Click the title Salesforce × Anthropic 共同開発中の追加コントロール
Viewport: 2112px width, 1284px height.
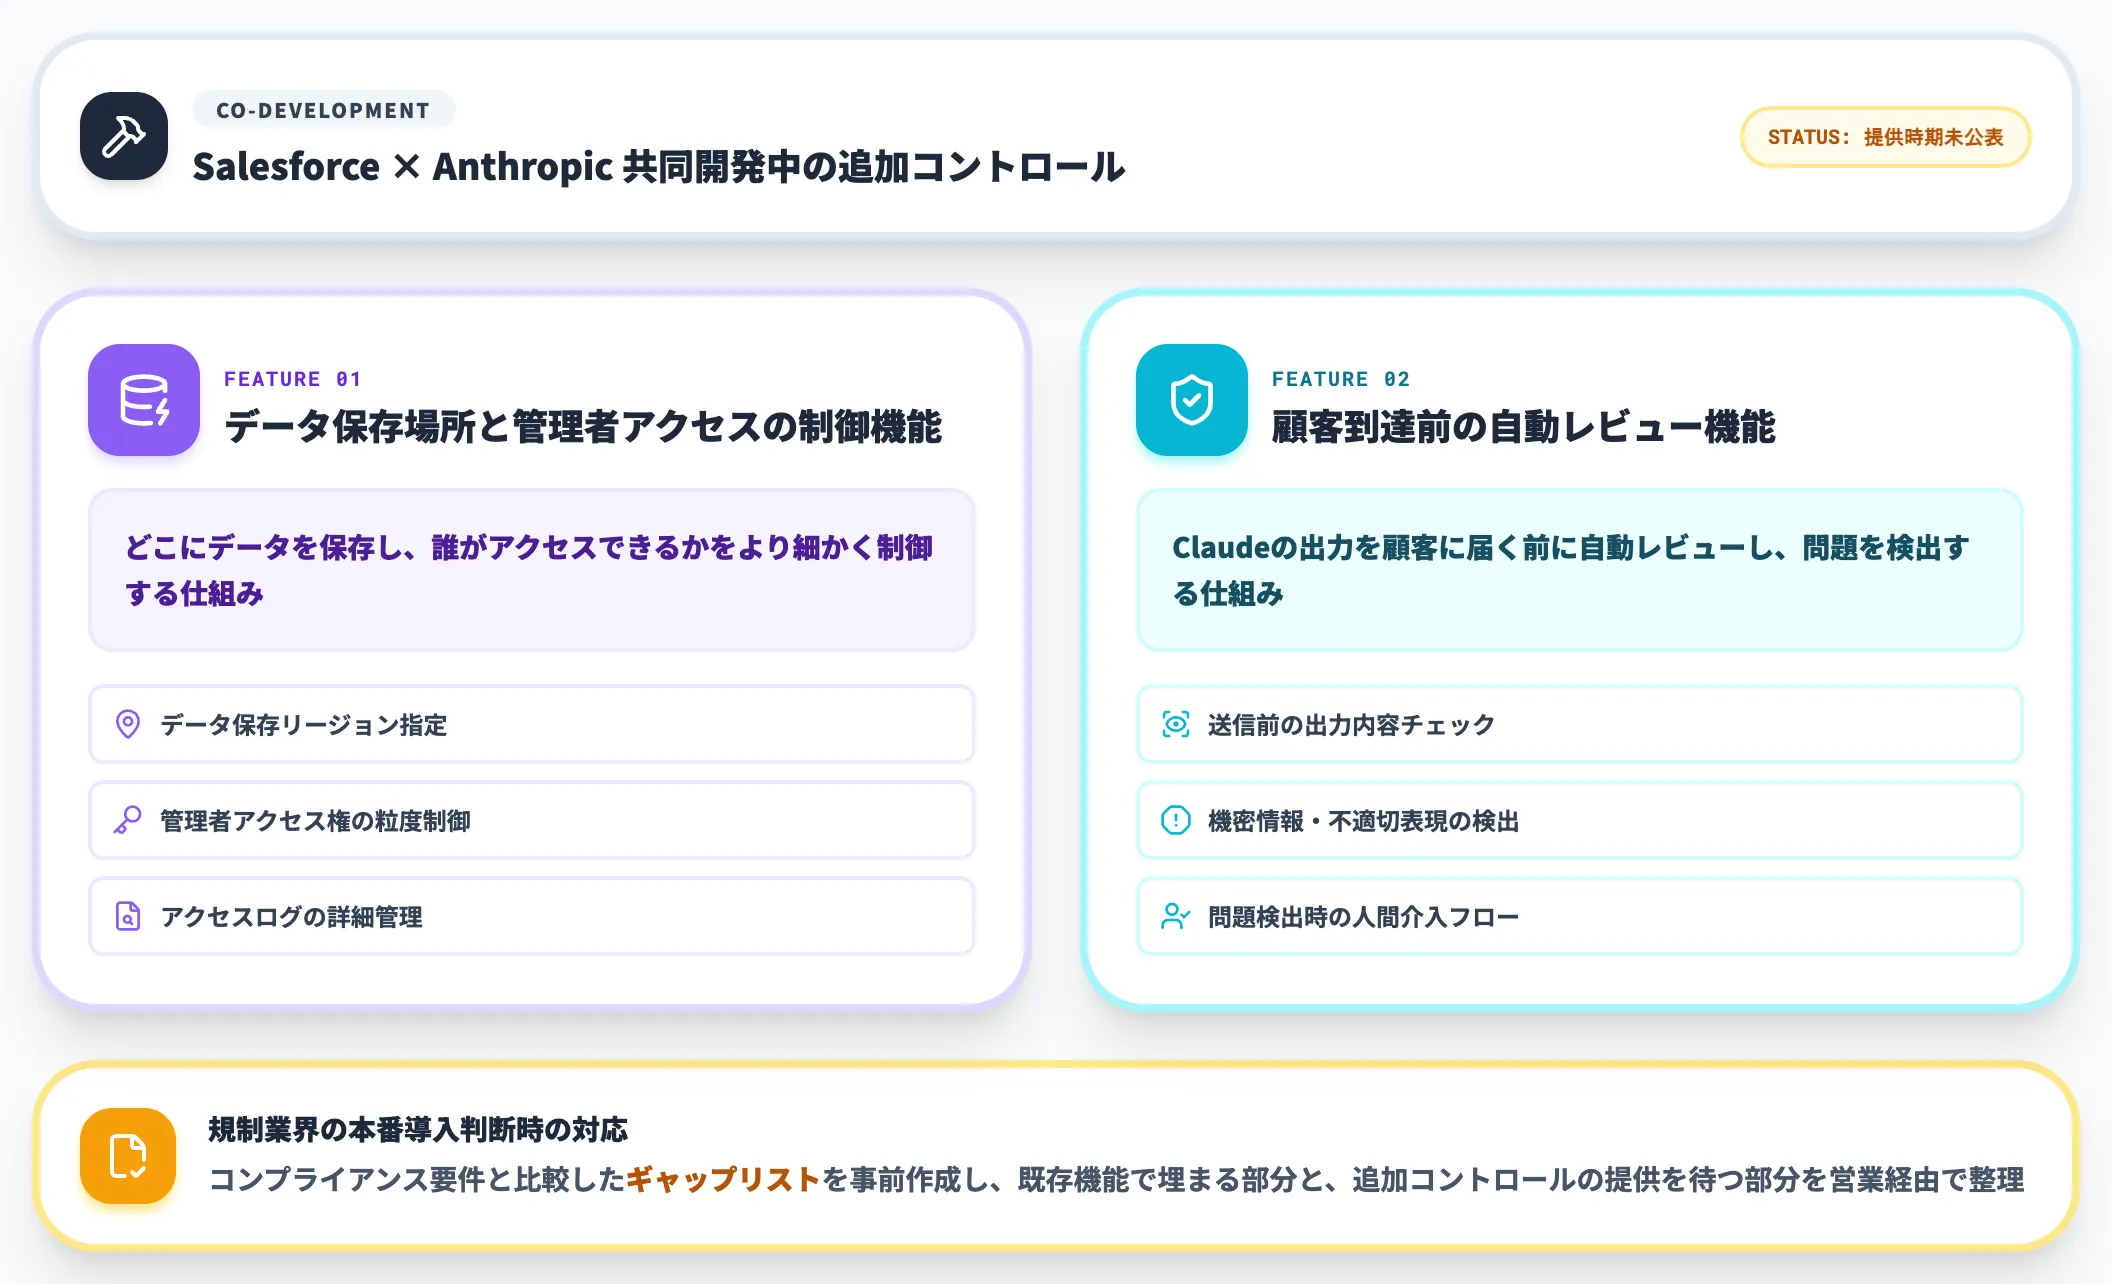coord(659,167)
